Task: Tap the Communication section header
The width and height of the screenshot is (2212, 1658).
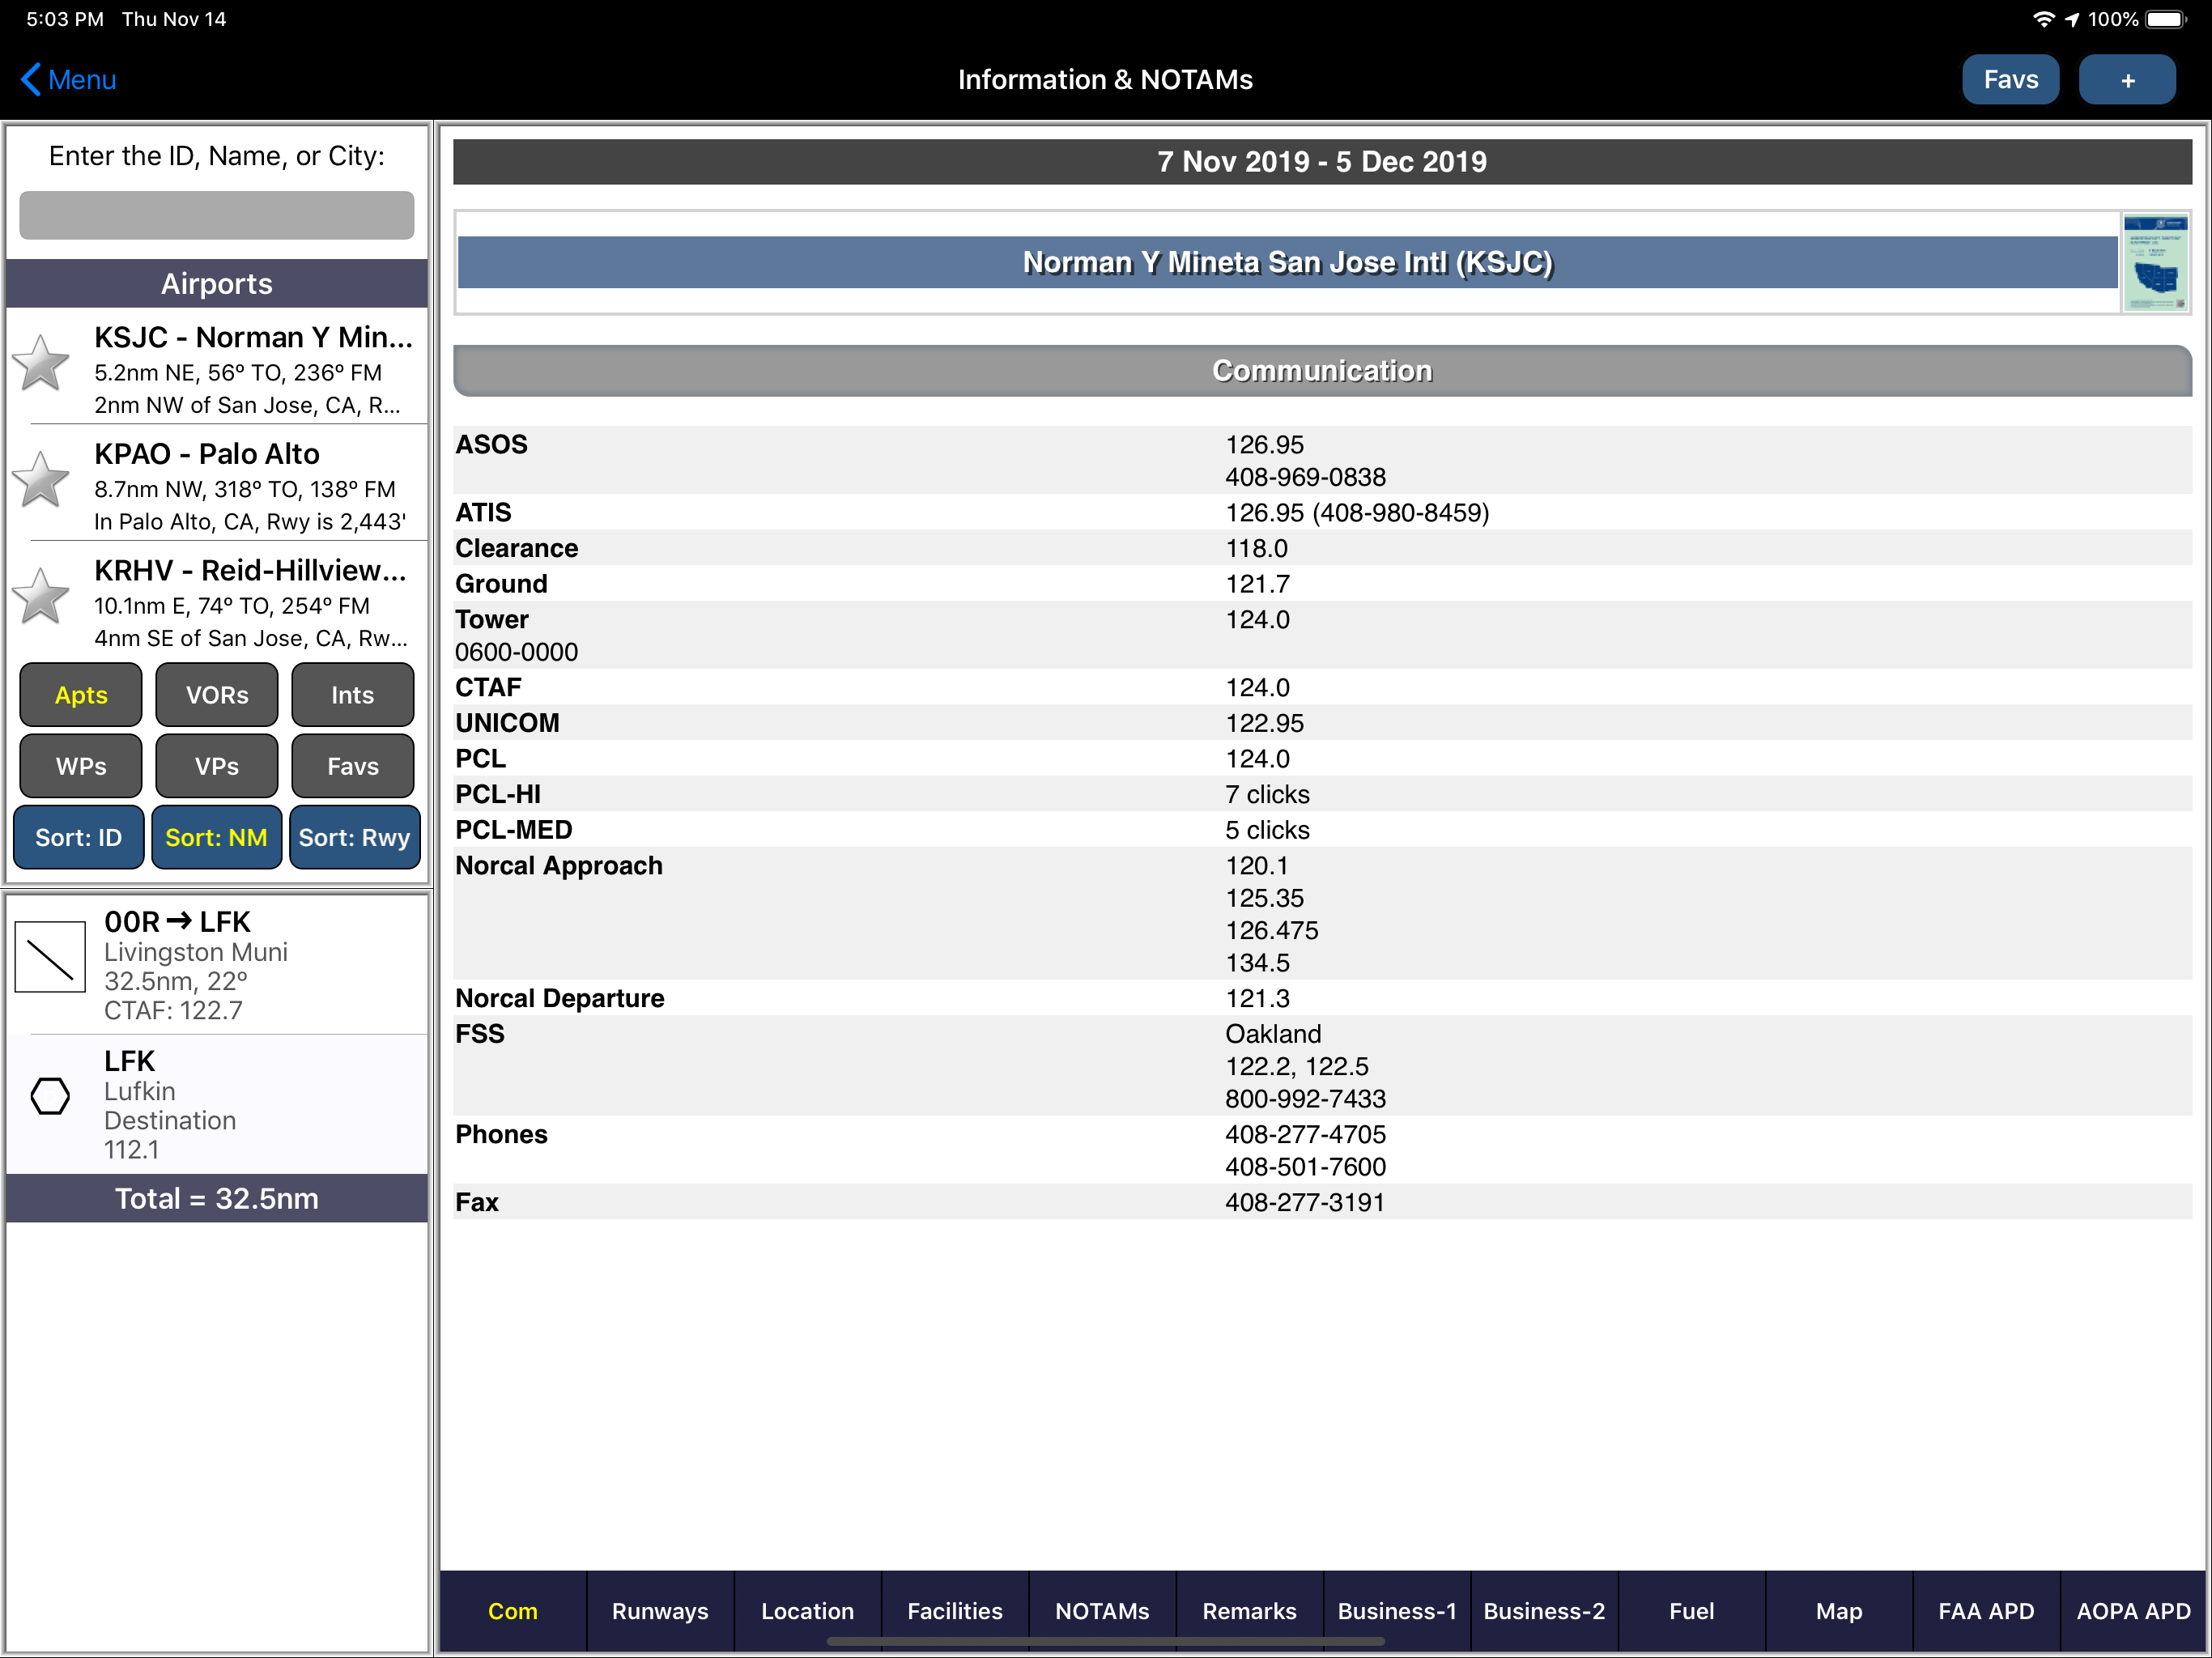Action: pyautogui.click(x=1322, y=371)
